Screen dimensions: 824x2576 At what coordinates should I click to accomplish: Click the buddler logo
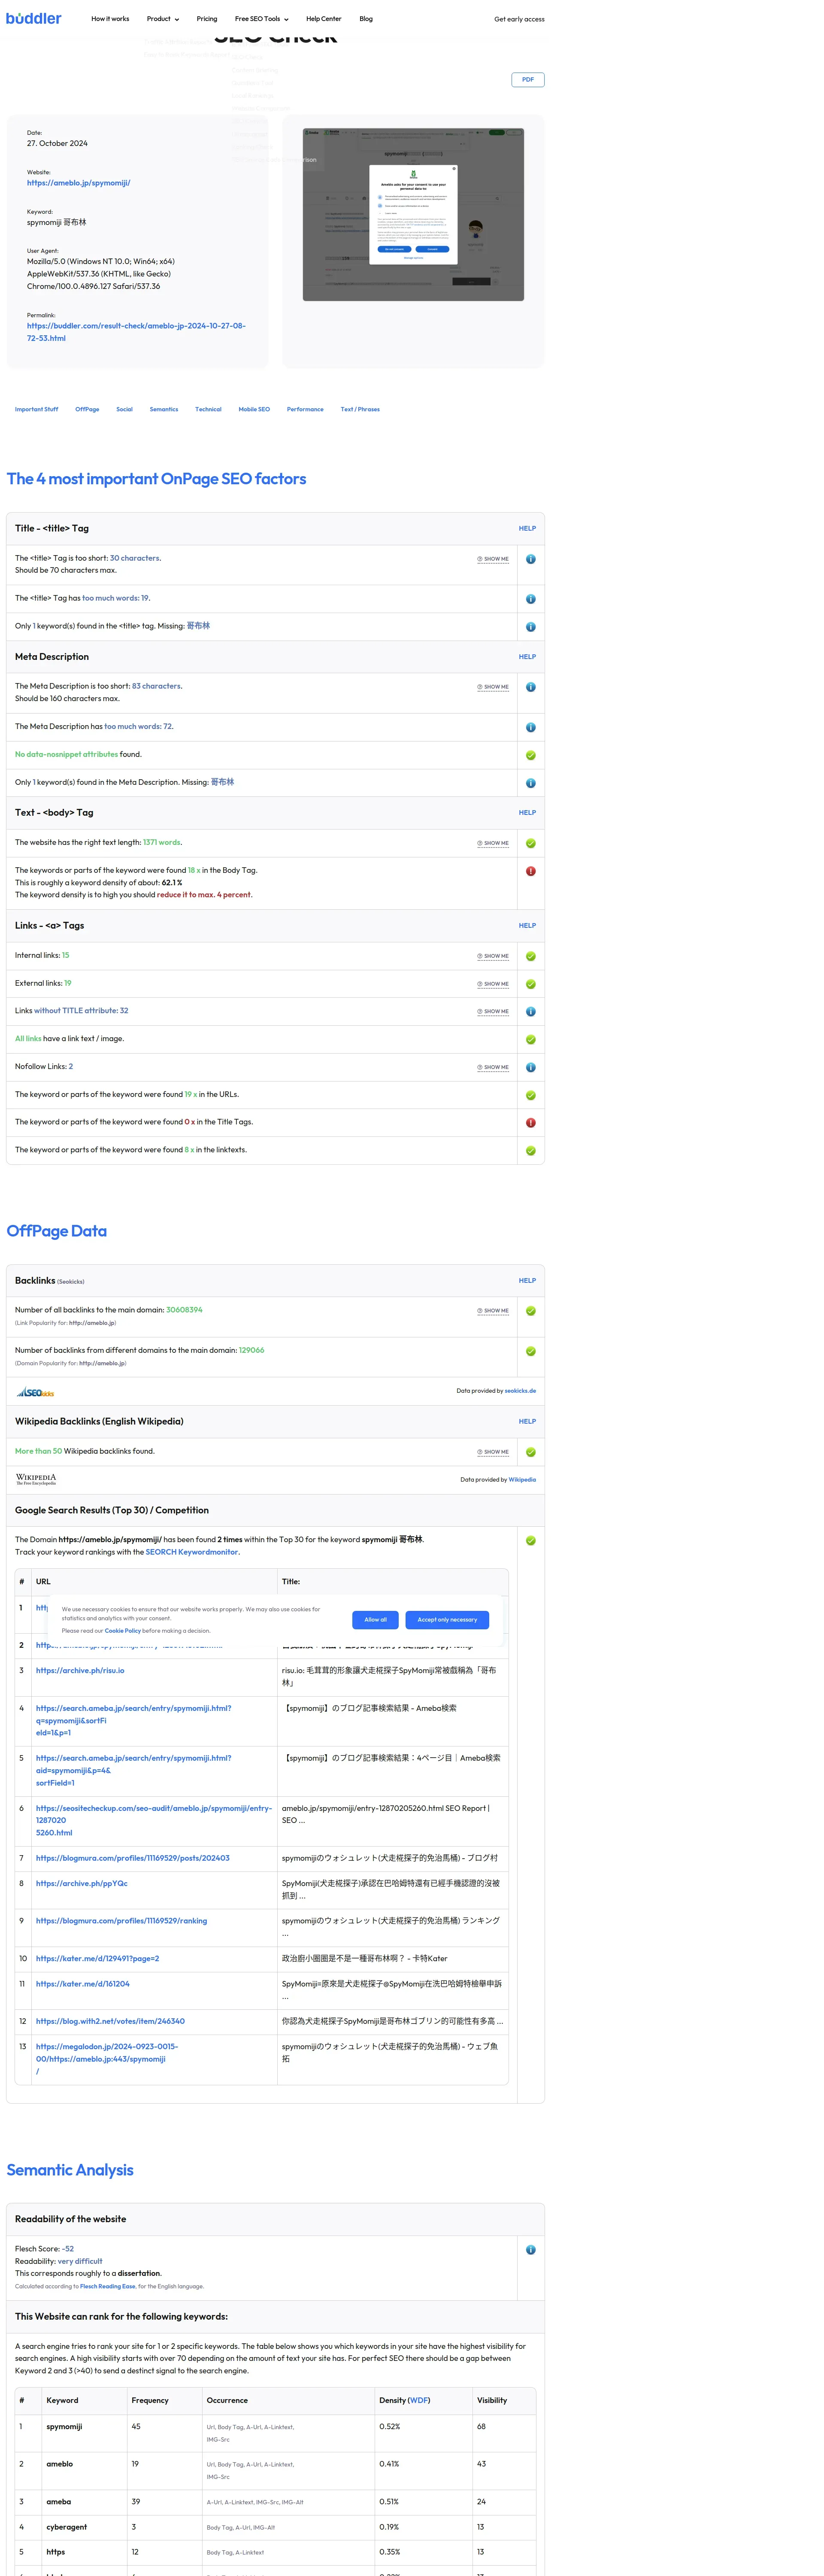(34, 18)
